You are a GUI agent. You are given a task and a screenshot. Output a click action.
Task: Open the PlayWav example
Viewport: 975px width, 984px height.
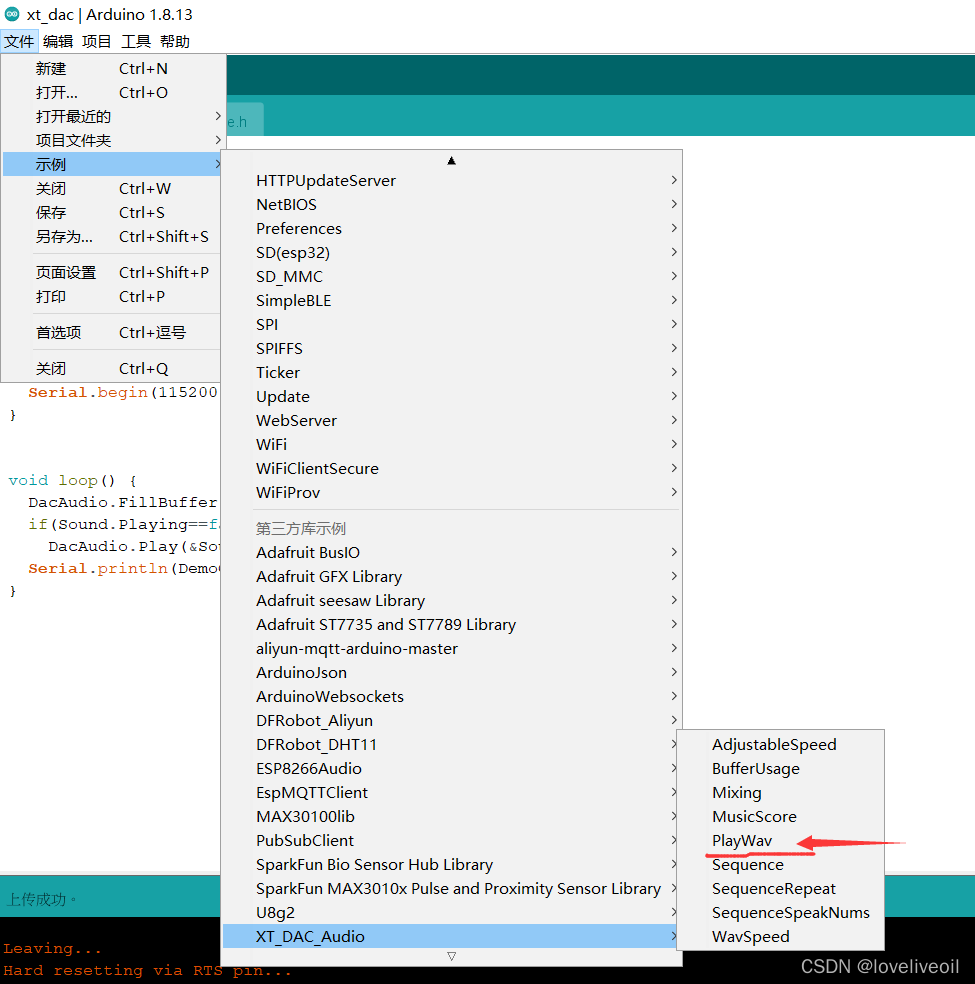pos(781,840)
